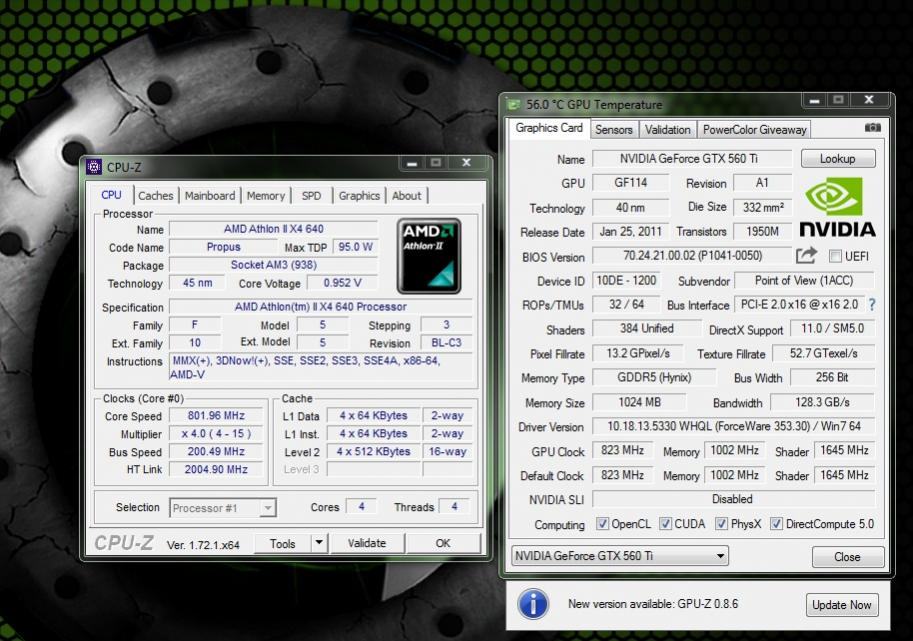Click the Core Voltage value 0.952 V
913x641 pixels.
(342, 283)
